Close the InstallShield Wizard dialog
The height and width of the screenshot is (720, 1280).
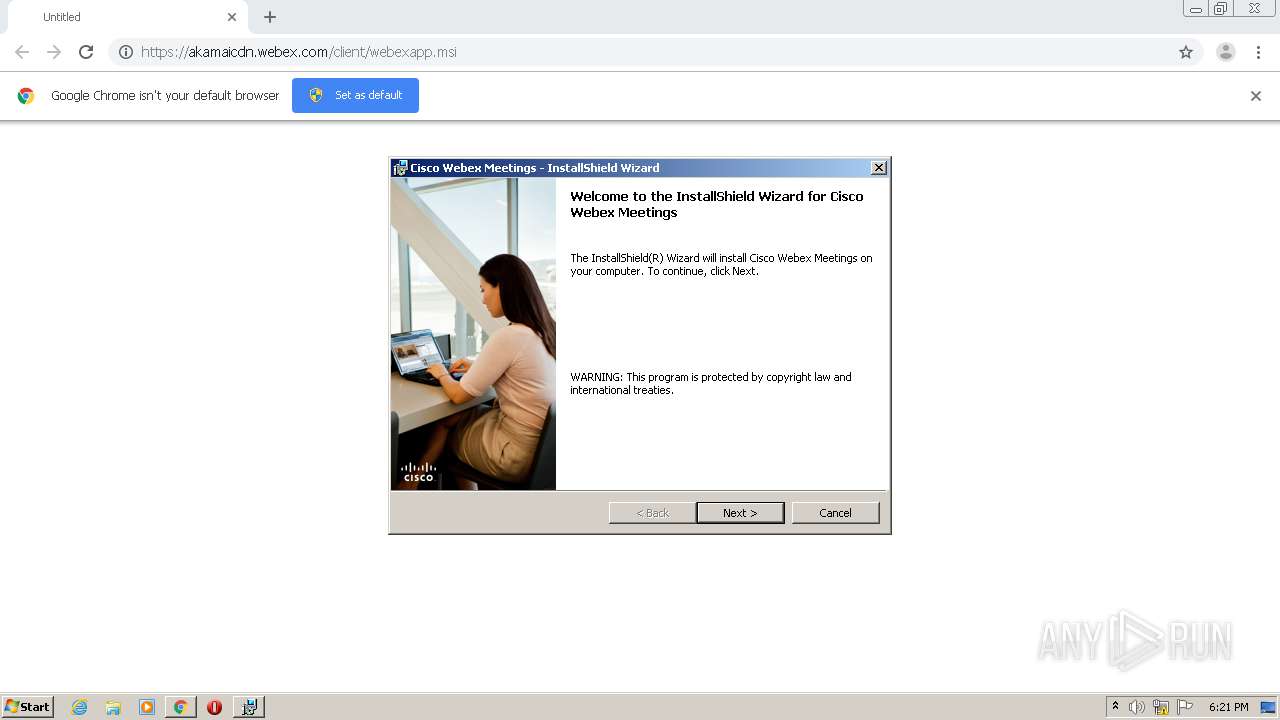pos(878,168)
